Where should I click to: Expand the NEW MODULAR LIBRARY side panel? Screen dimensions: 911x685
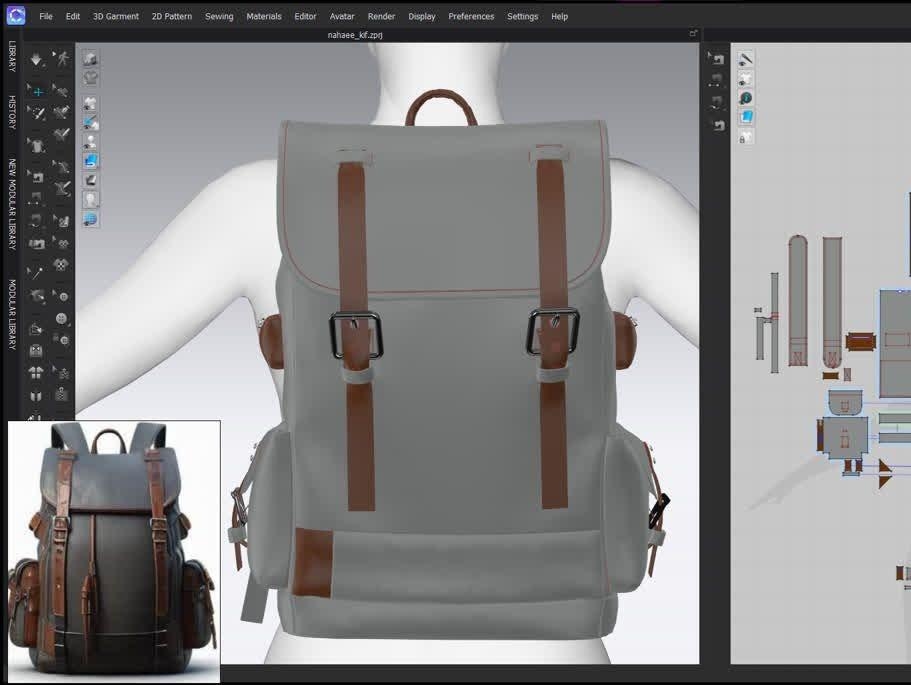point(12,203)
